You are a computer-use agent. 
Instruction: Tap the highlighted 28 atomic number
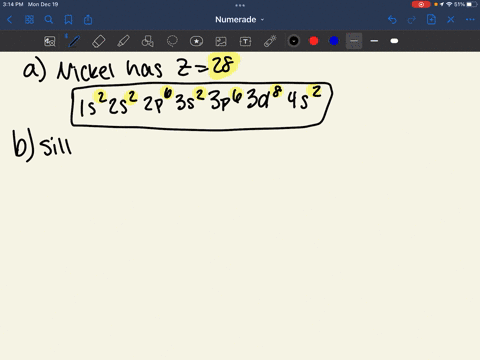point(223,65)
